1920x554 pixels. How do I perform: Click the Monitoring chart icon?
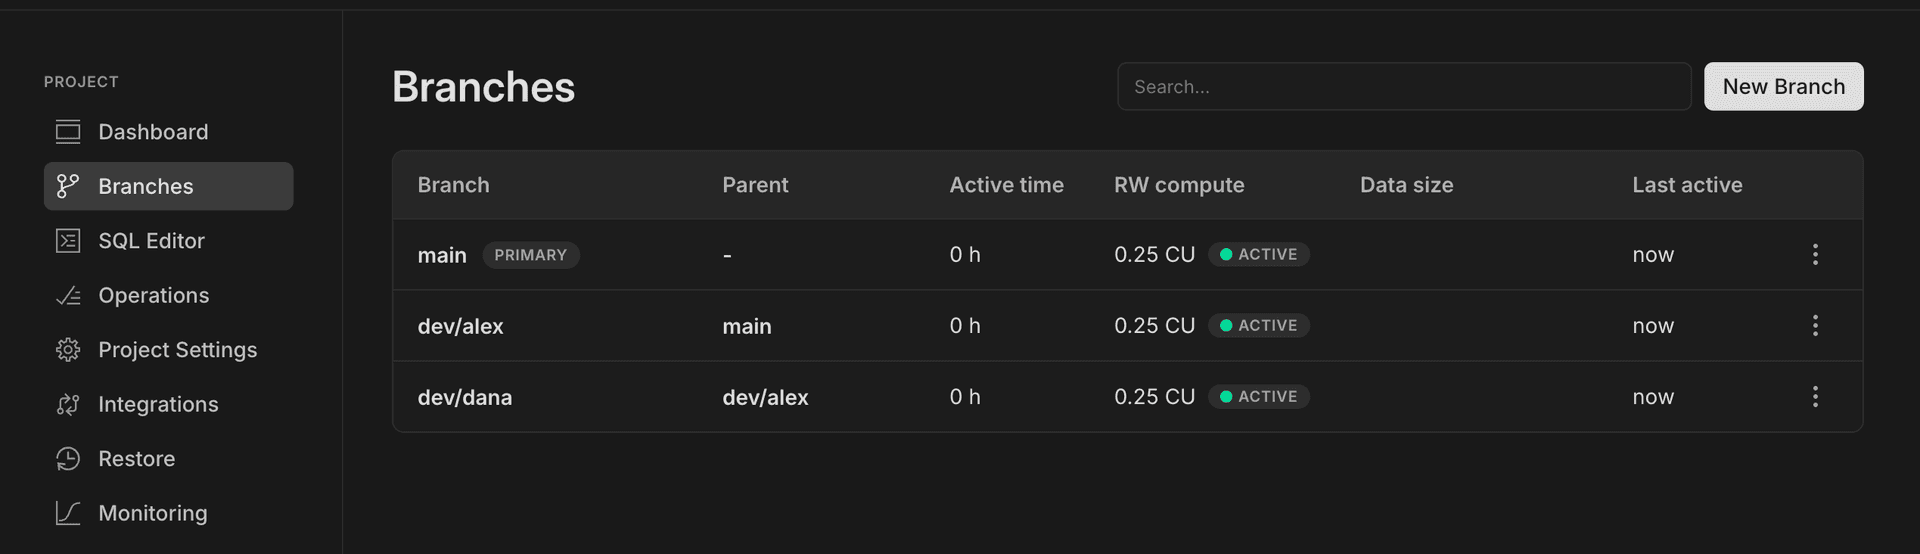coord(68,513)
